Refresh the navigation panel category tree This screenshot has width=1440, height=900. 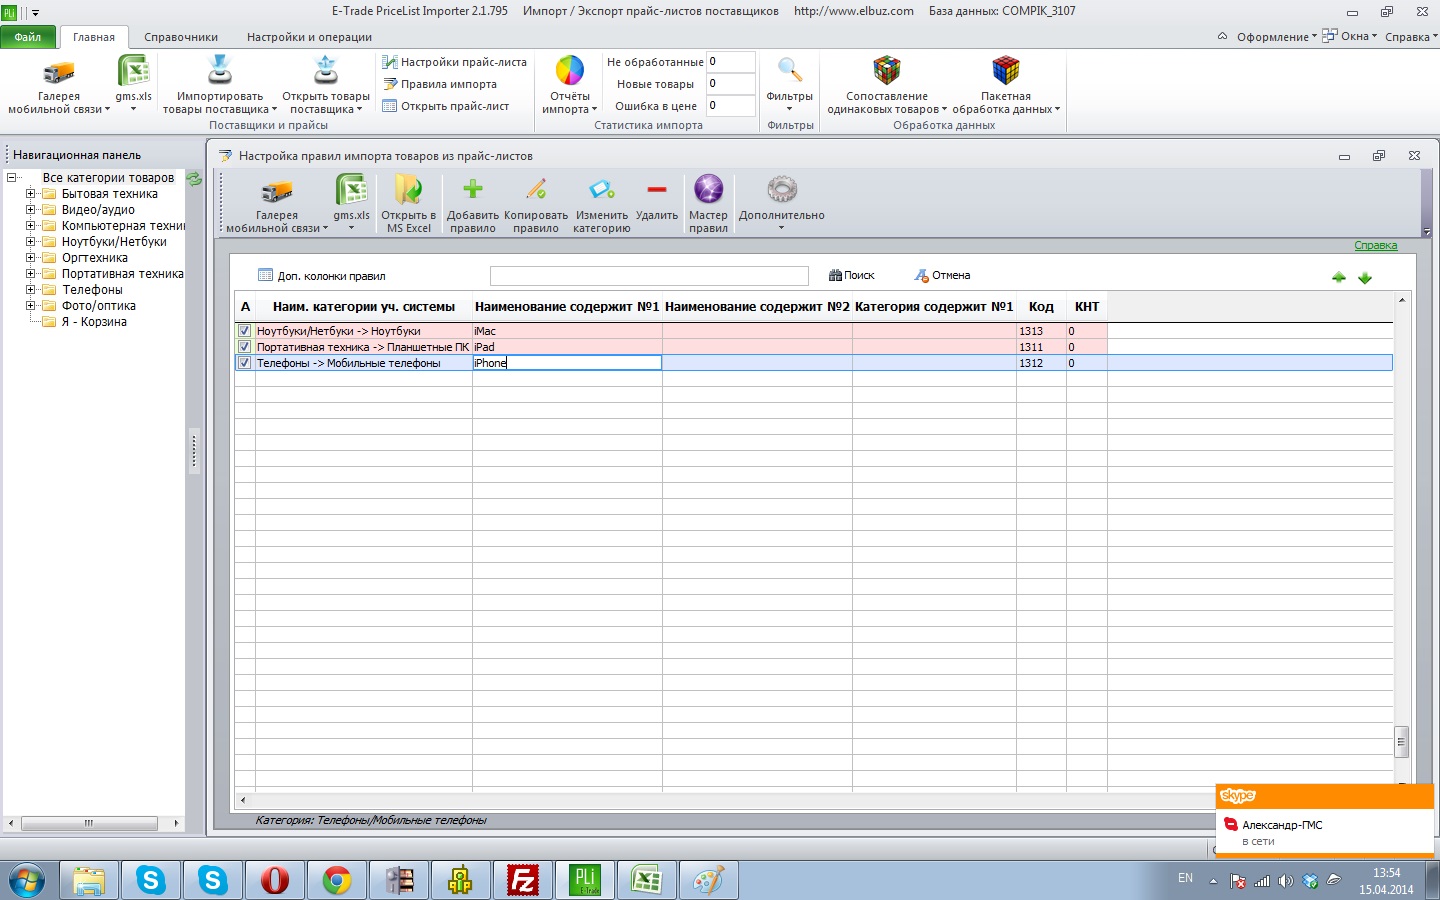click(x=194, y=179)
